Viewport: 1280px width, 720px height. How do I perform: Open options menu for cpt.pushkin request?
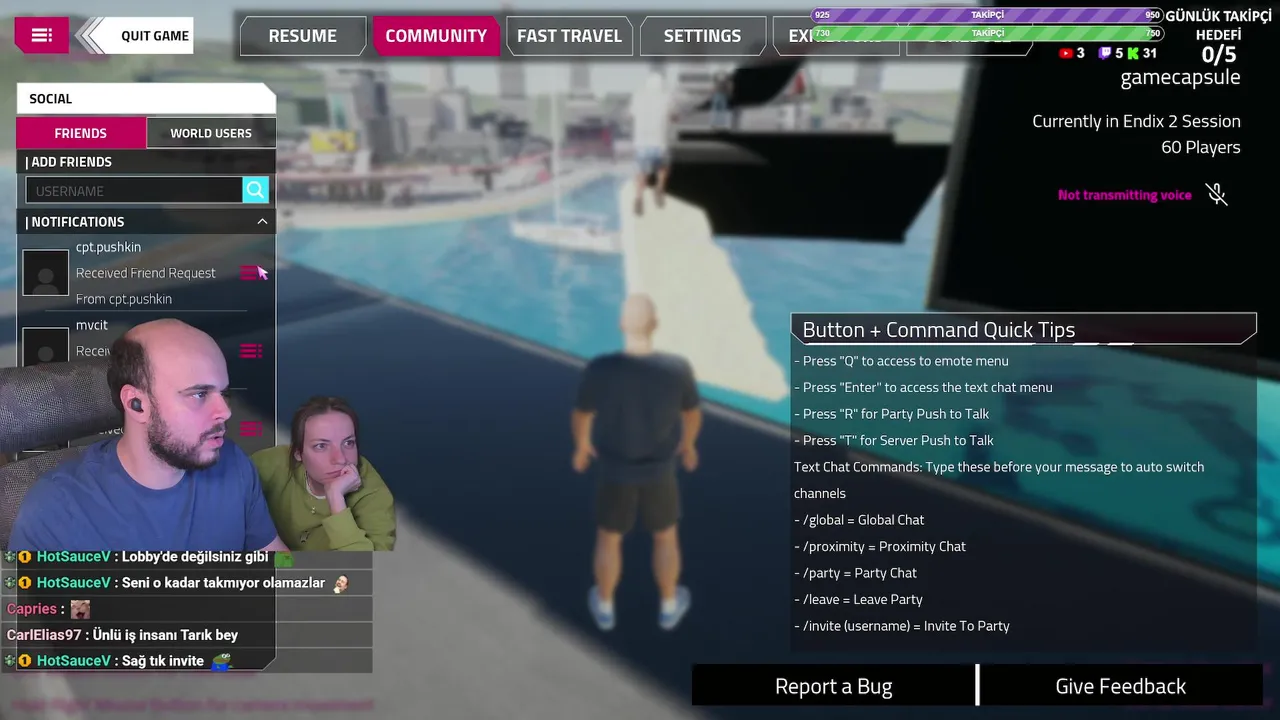click(250, 273)
